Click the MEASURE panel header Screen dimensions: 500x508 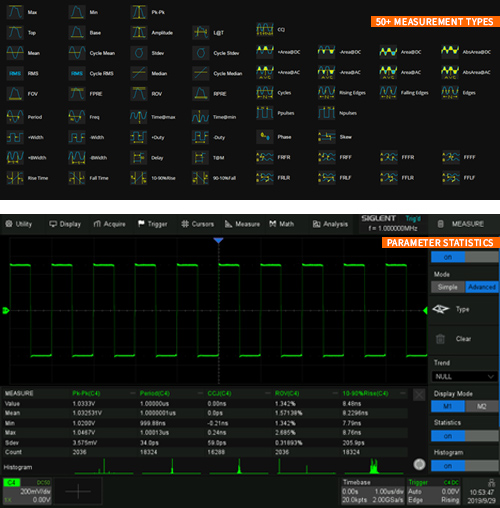463,224
